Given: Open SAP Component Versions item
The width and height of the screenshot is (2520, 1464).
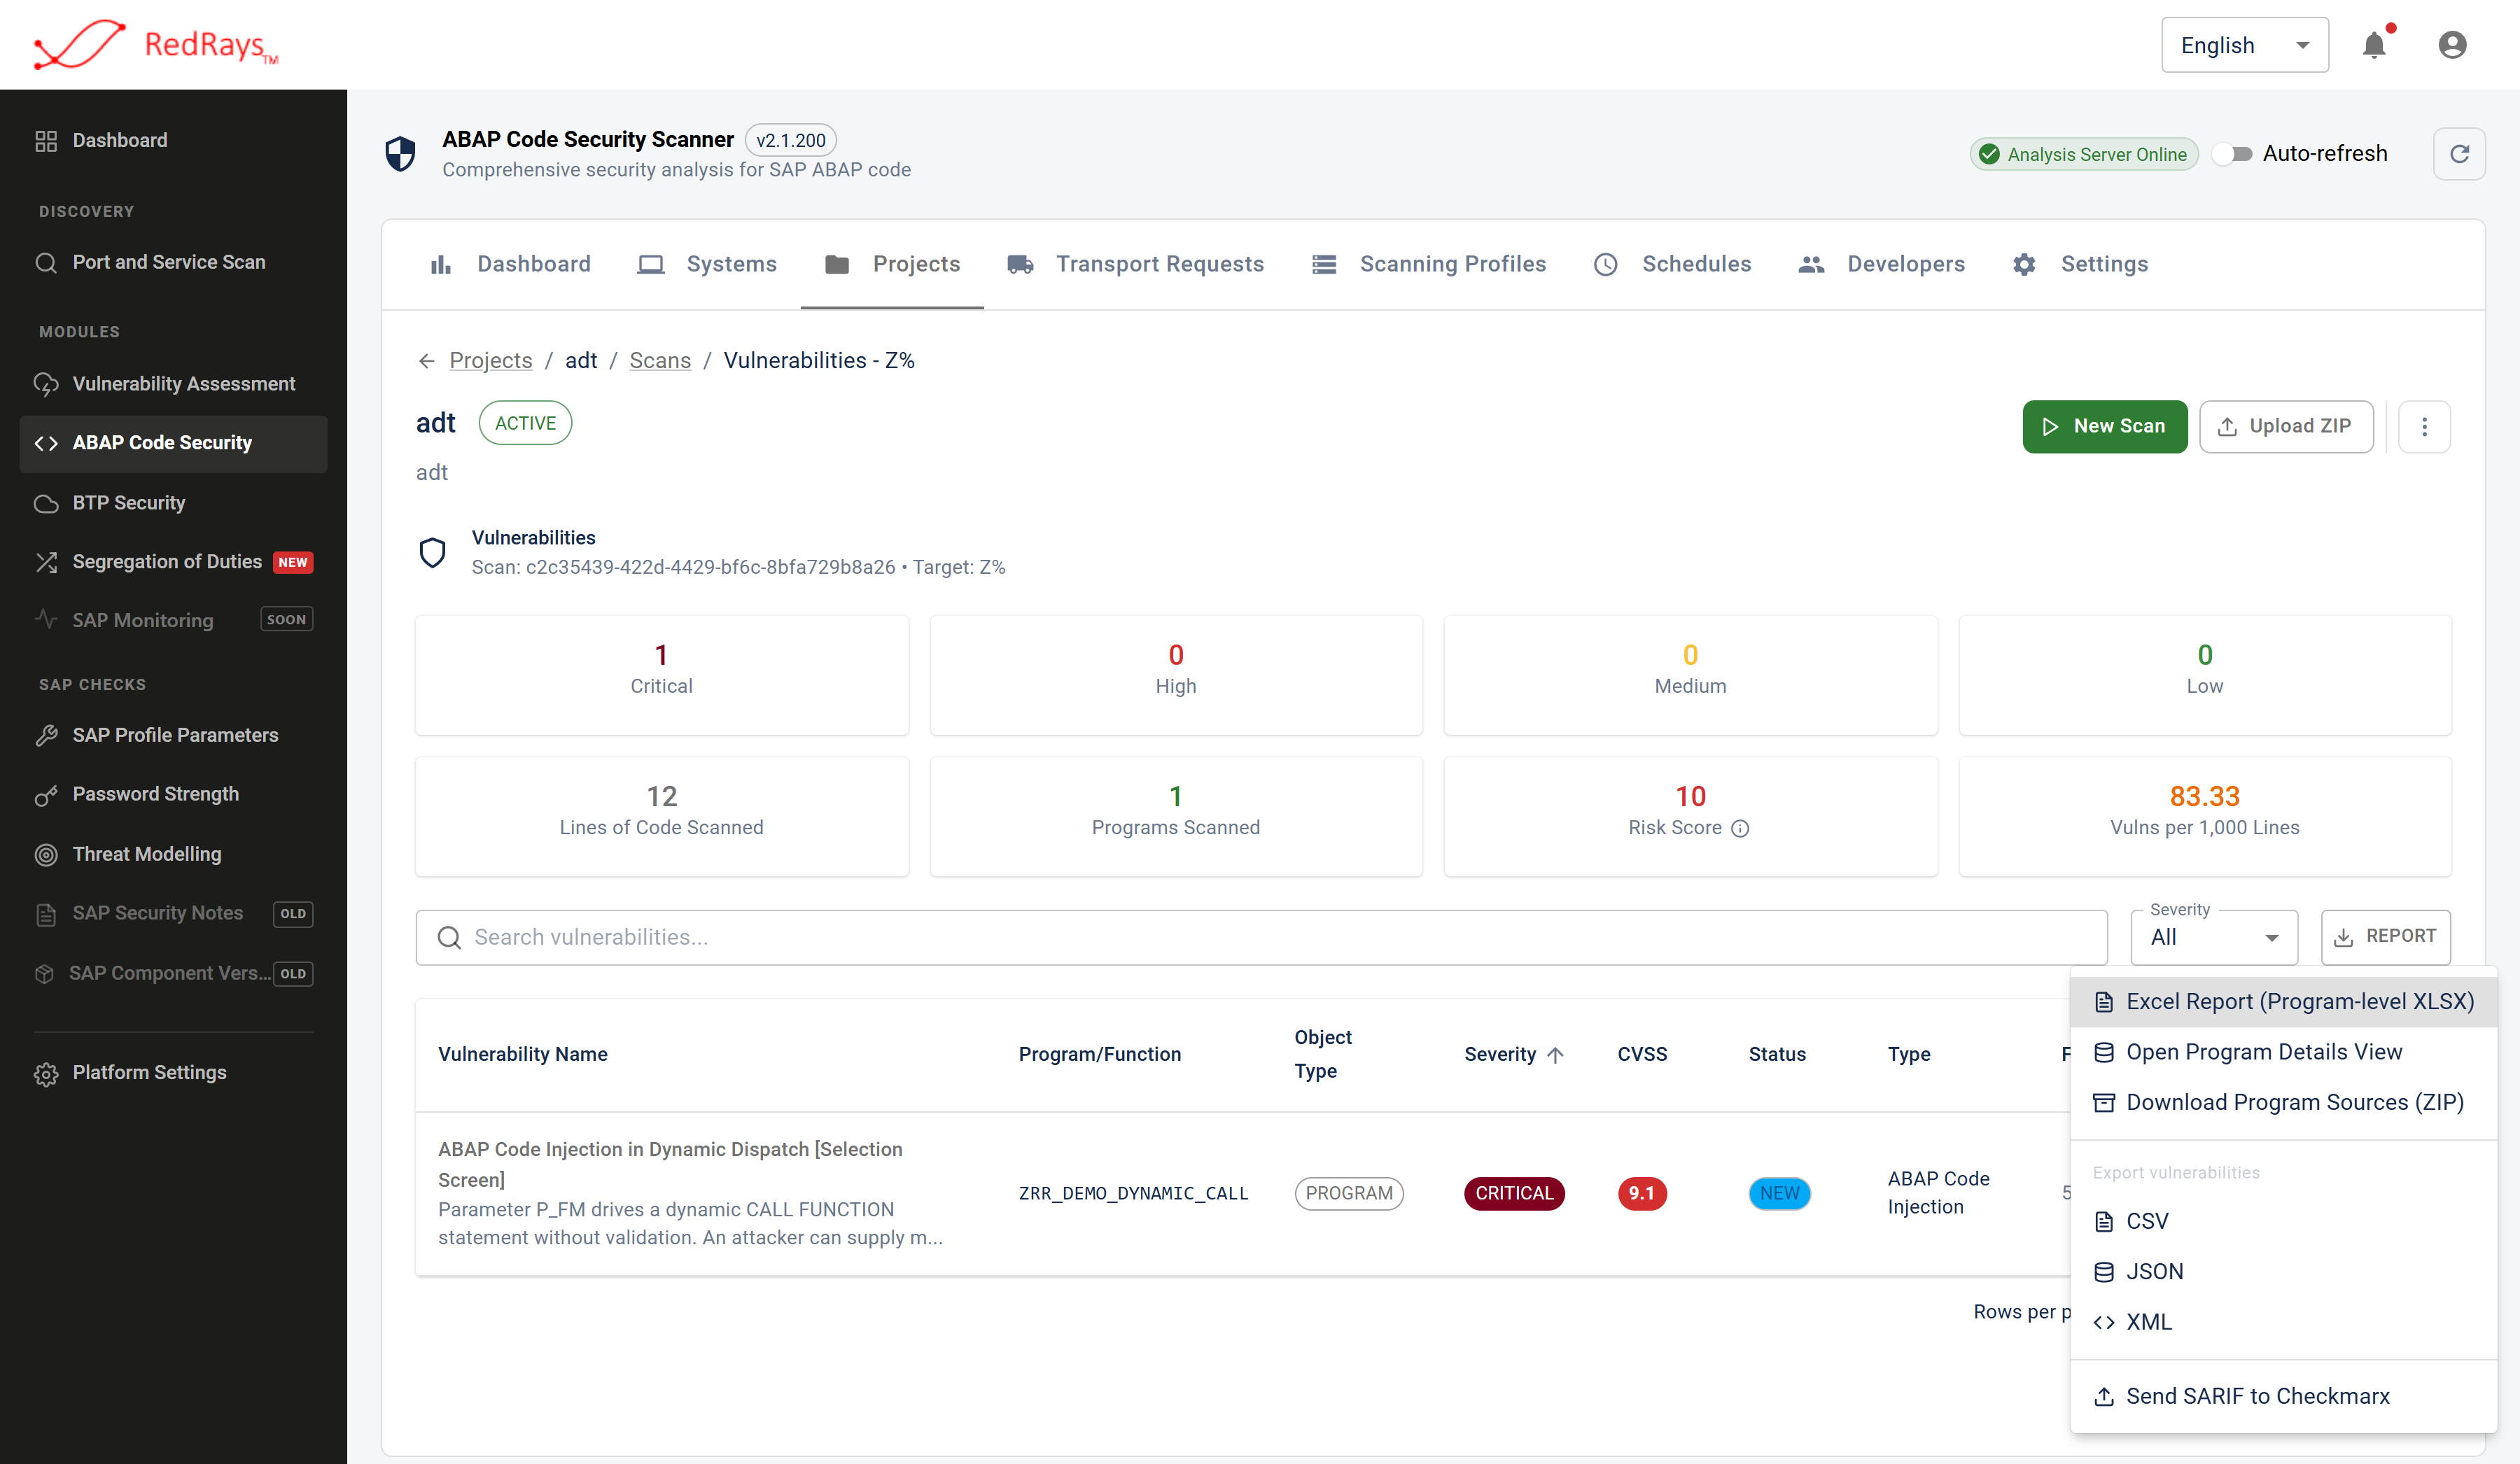Looking at the screenshot, I should coord(173,973).
